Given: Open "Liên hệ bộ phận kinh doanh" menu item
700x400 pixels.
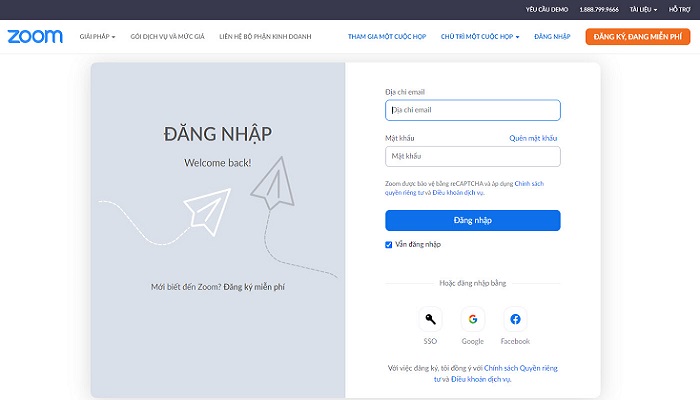Looking at the screenshot, I should point(265,37).
